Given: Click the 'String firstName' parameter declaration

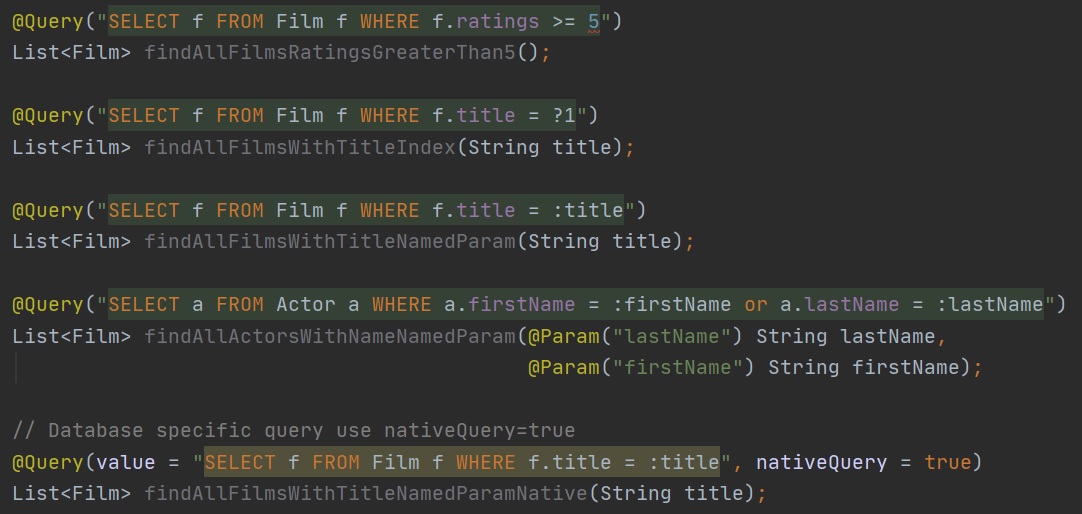Looking at the screenshot, I should click(868, 367).
